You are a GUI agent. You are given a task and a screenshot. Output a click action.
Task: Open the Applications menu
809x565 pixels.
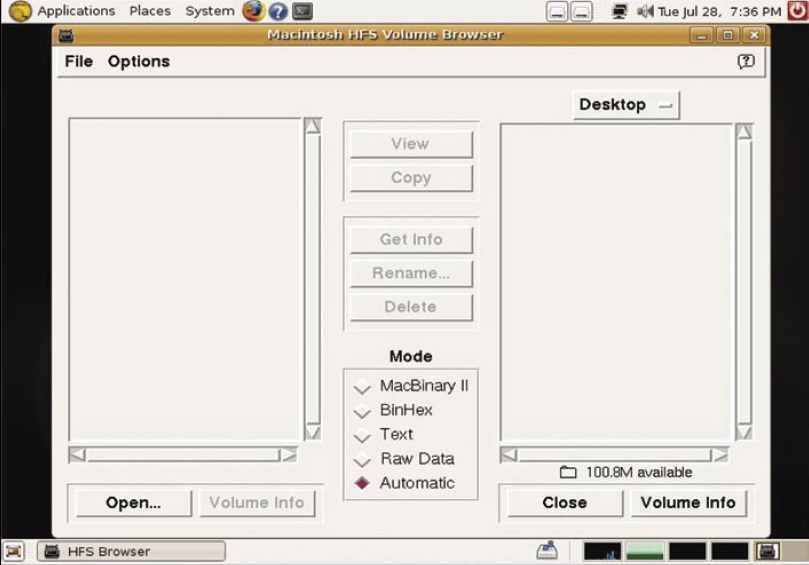(76, 11)
